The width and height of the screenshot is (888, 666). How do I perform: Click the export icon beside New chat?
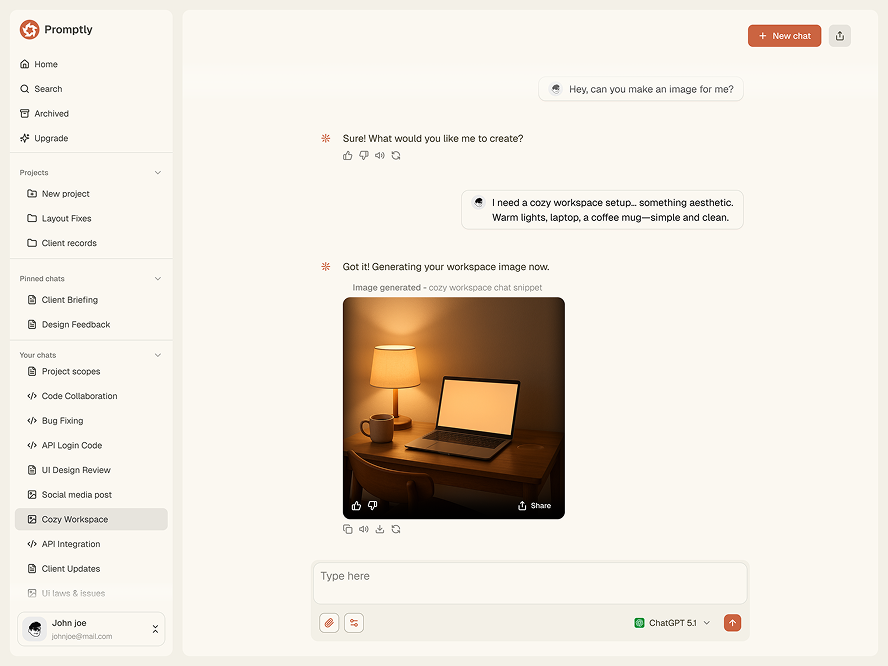(x=840, y=36)
